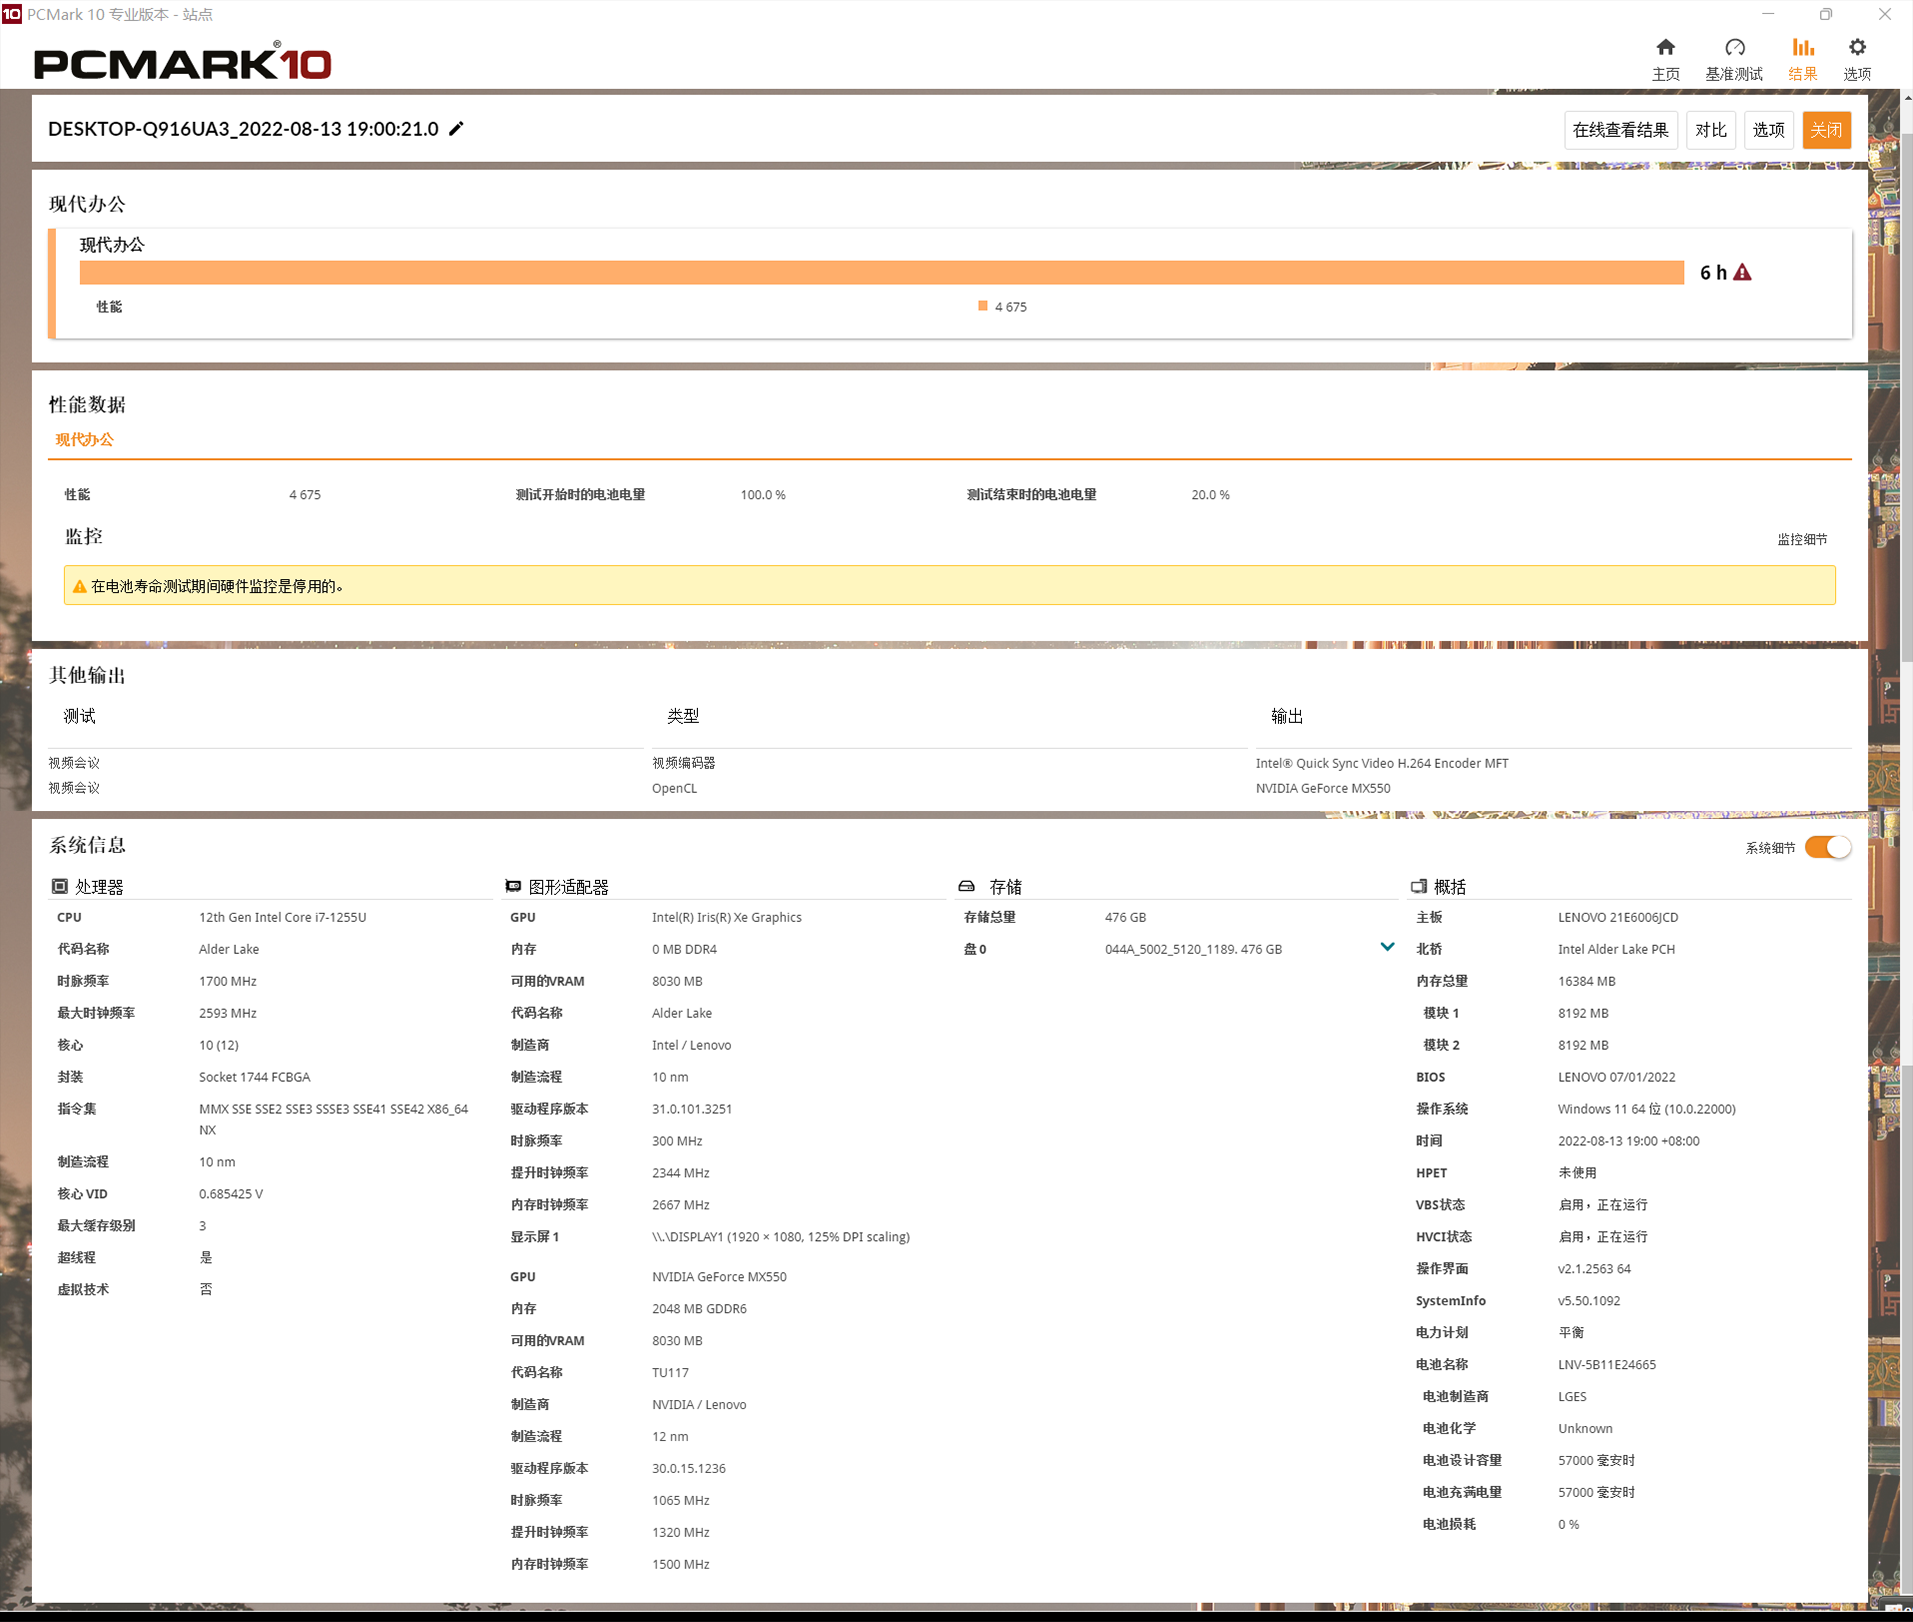Viewport: 1913px width, 1622px height.
Task: Click the yellow warning icon in monitoring notice
Action: [80, 587]
